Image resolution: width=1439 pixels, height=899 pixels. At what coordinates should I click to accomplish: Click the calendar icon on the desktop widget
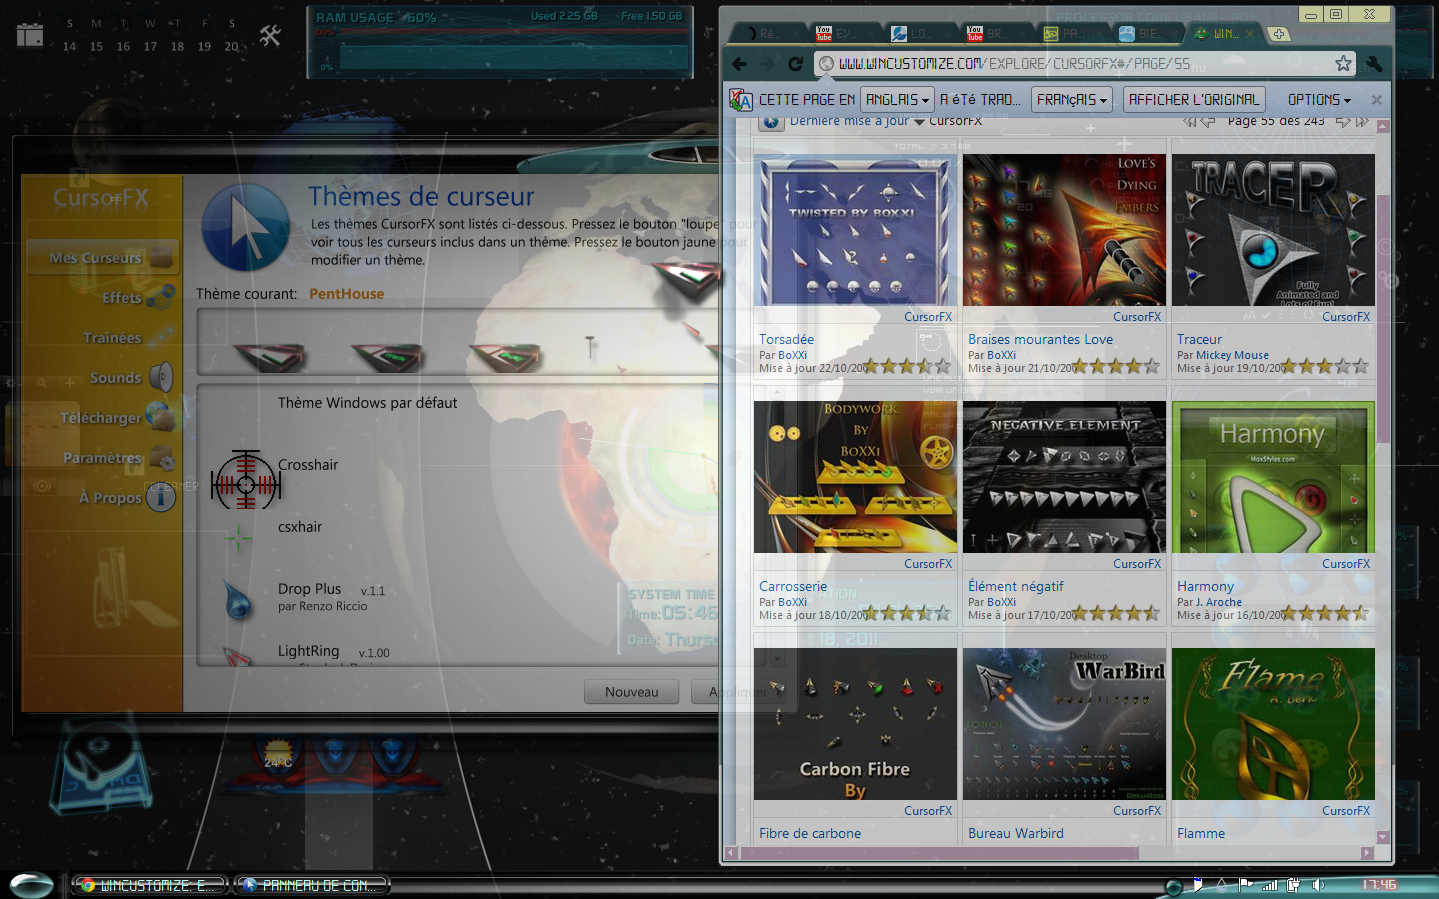[x=30, y=34]
